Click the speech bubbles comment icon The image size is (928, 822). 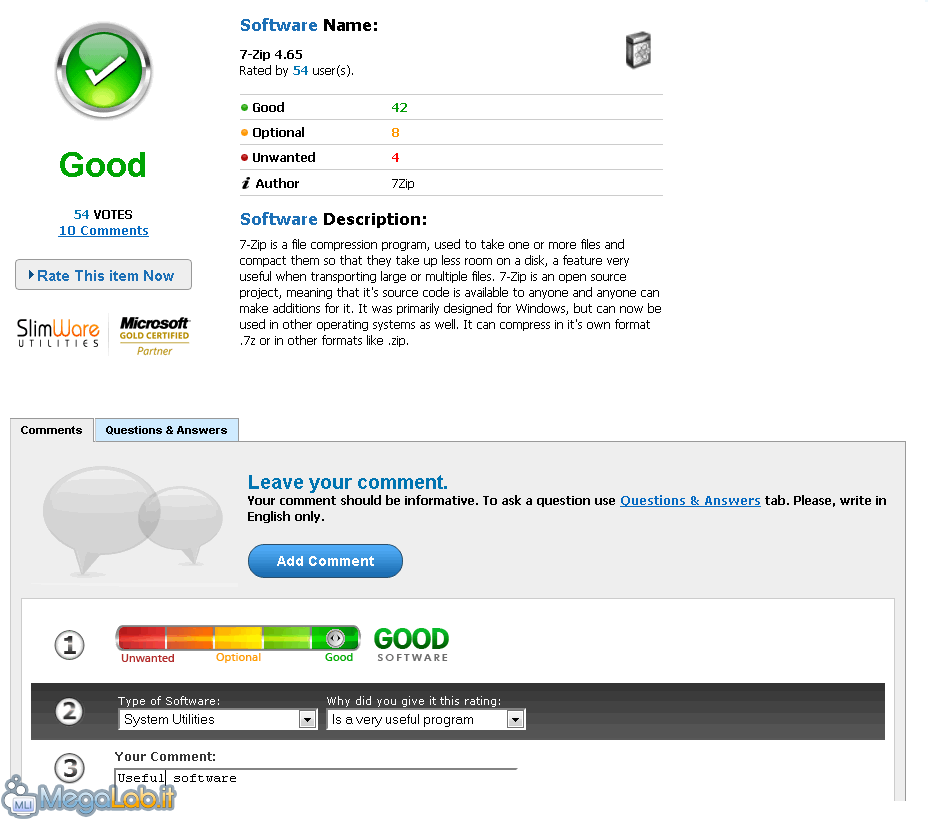tap(133, 521)
